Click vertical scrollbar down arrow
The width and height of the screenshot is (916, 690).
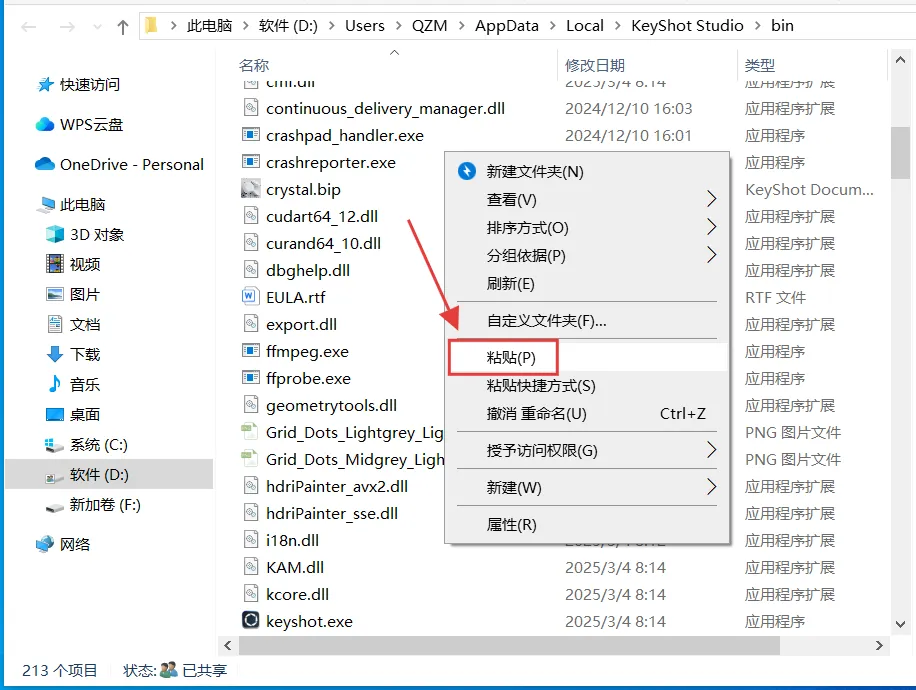pyautogui.click(x=900, y=624)
